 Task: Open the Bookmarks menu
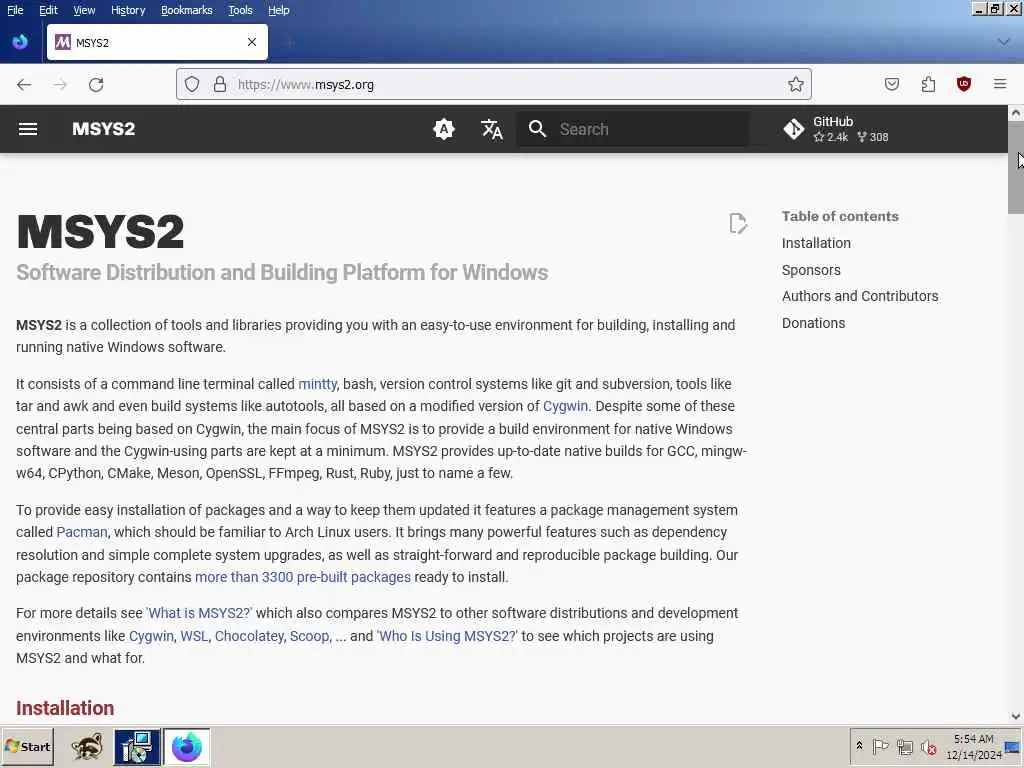(187, 10)
